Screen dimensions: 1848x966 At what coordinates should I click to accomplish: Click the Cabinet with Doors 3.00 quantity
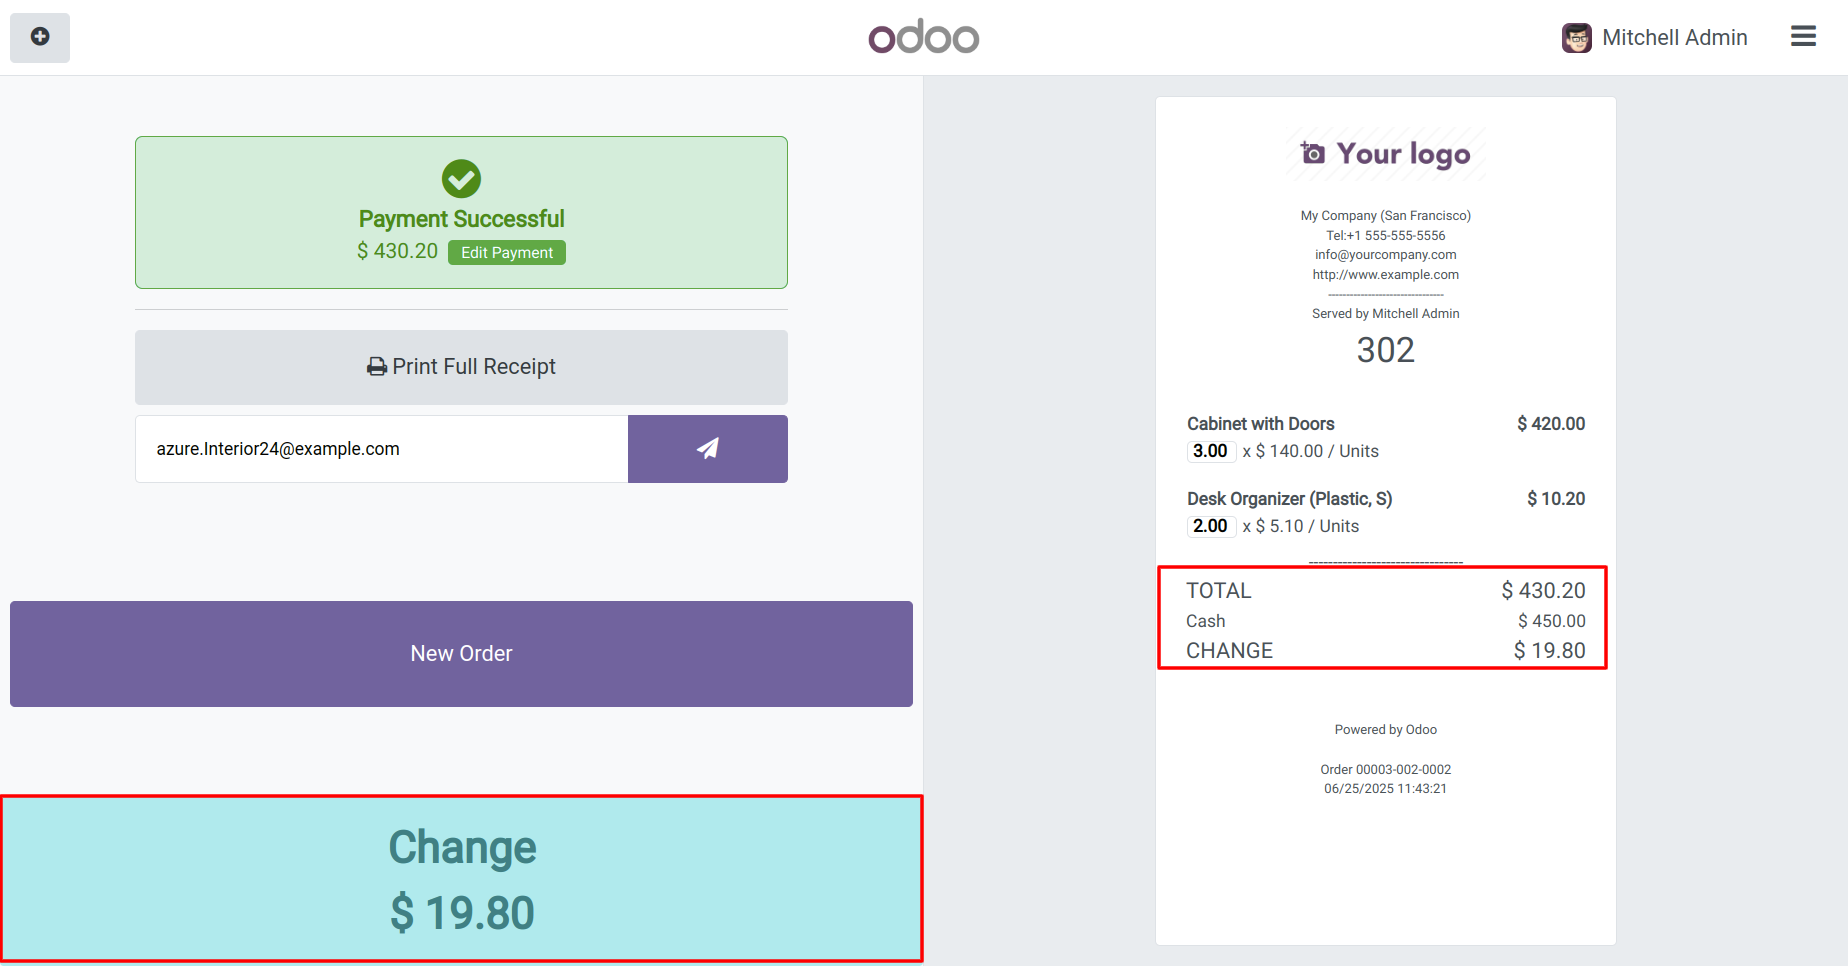tap(1210, 451)
